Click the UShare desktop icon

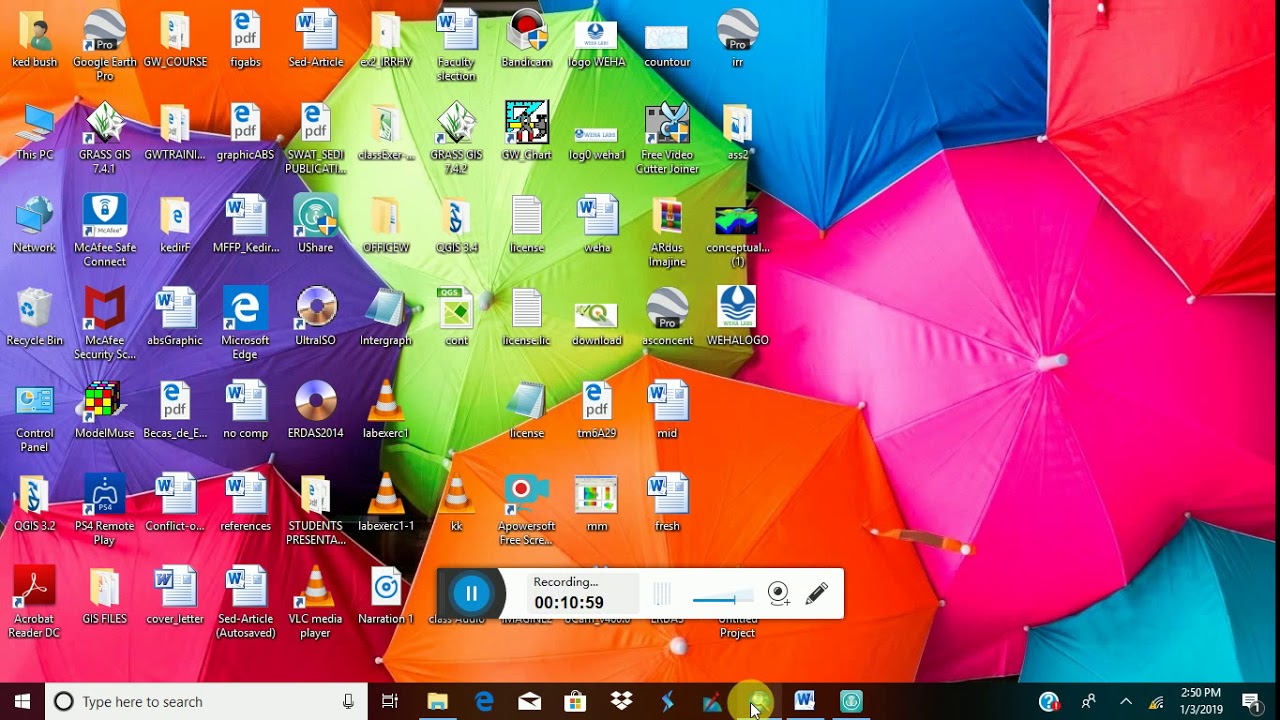pyautogui.click(x=316, y=225)
